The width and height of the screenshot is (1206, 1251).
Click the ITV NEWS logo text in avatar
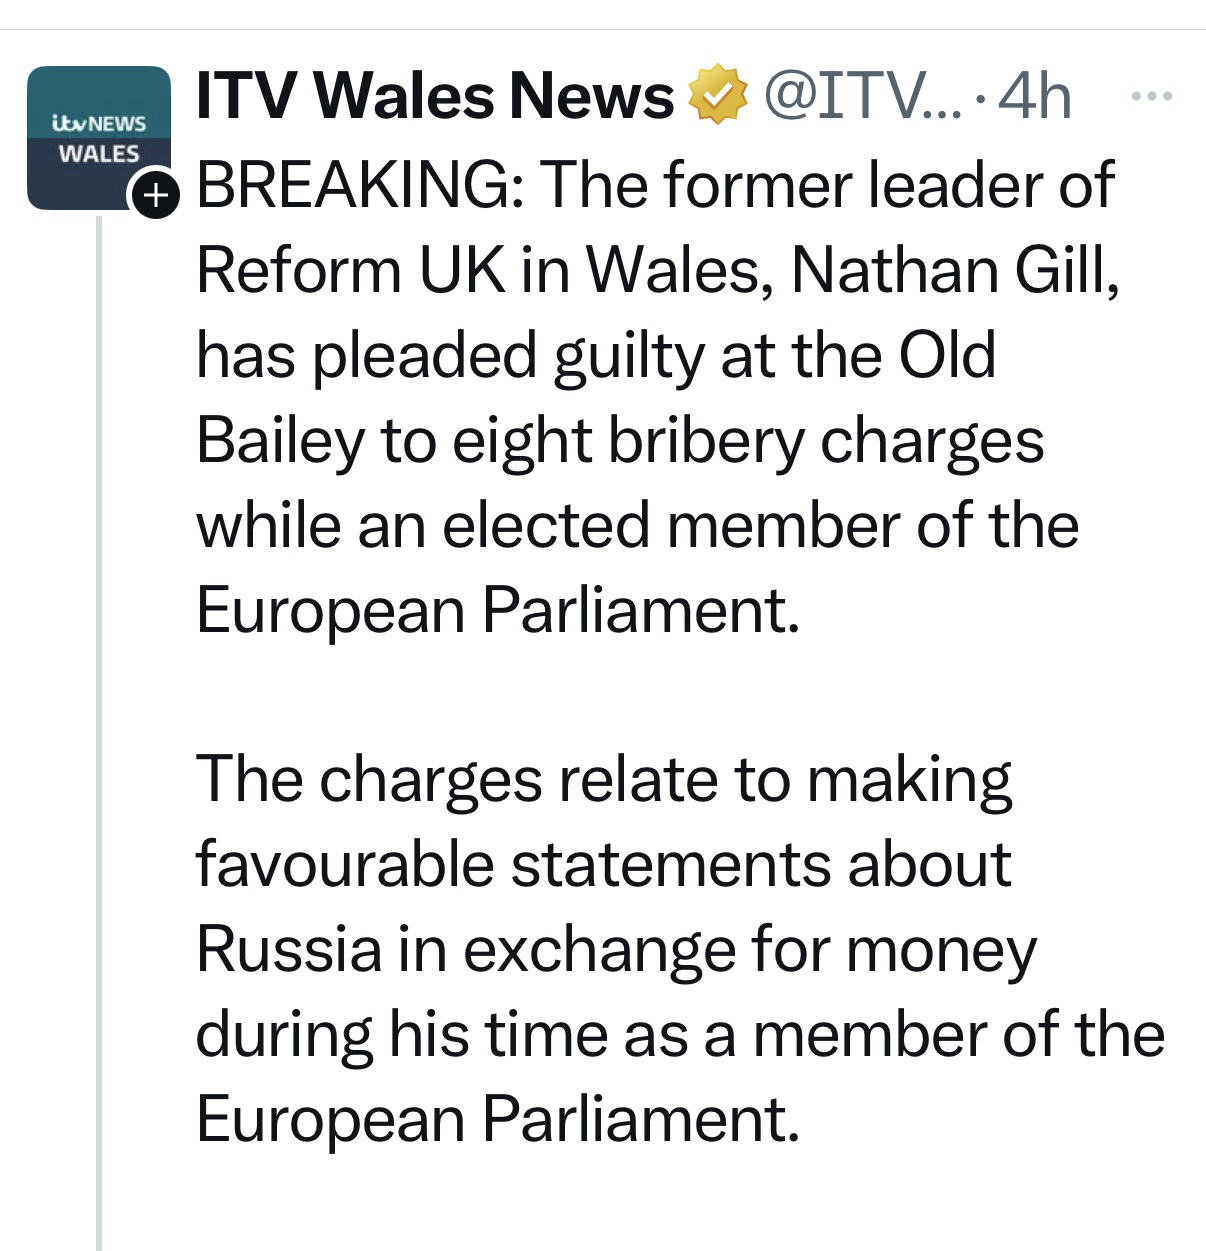tap(99, 124)
